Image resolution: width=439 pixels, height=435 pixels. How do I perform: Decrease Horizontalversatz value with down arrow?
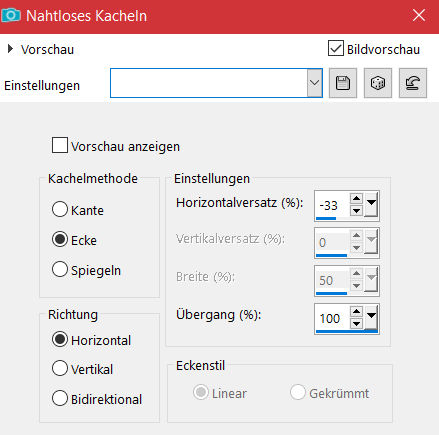coord(356,211)
